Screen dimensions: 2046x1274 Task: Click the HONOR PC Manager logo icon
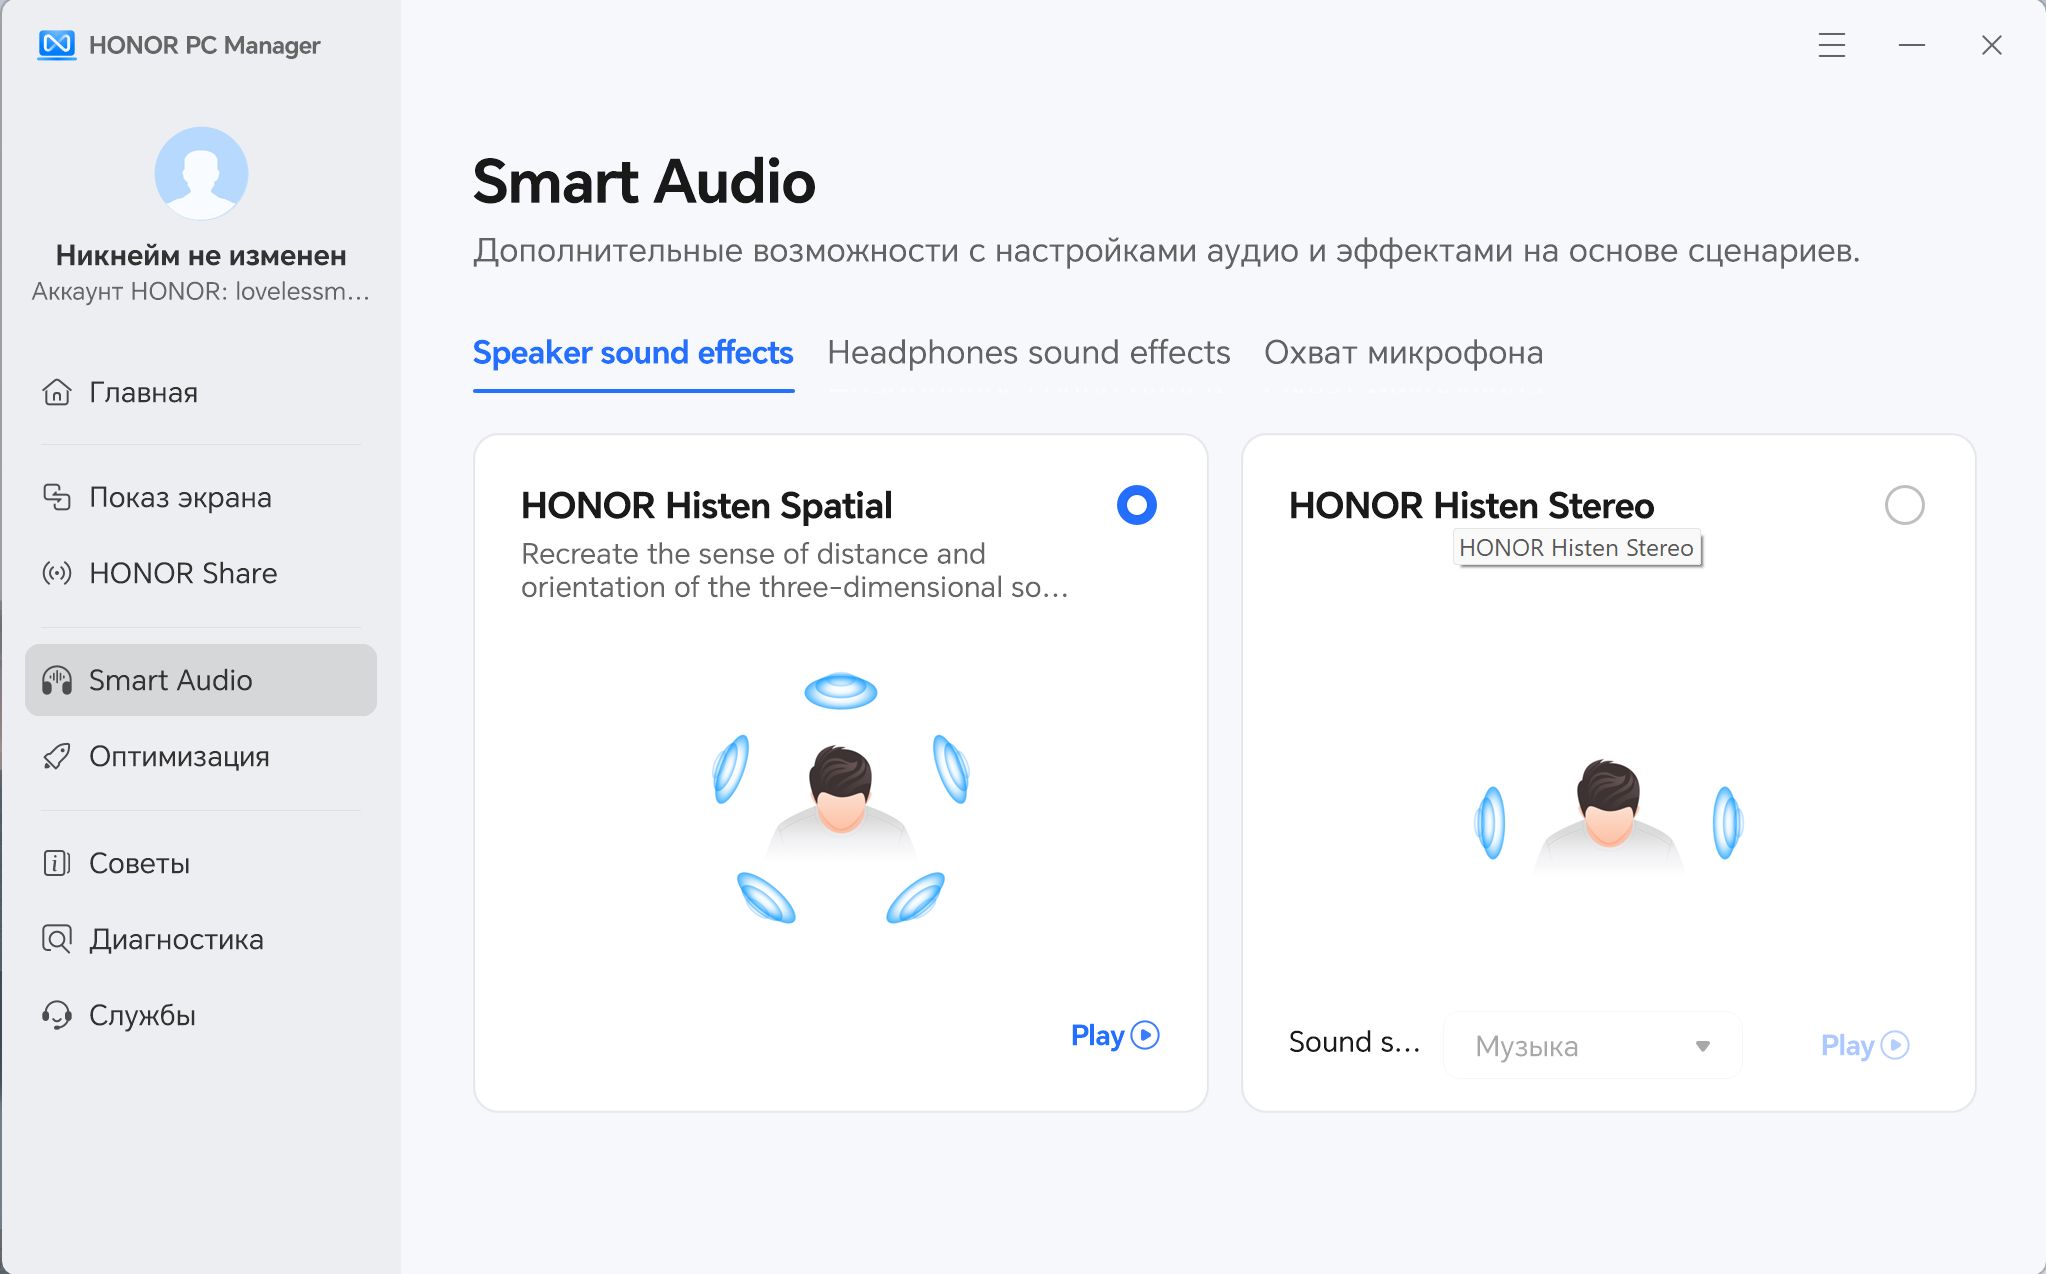pyautogui.click(x=57, y=45)
